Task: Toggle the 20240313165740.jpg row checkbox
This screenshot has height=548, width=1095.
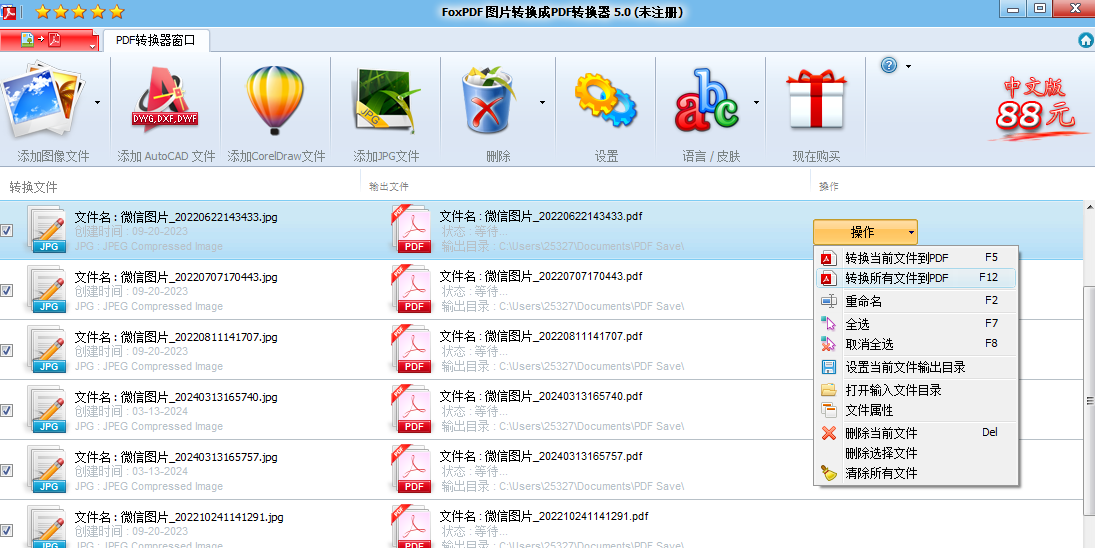Action: (x=7, y=410)
